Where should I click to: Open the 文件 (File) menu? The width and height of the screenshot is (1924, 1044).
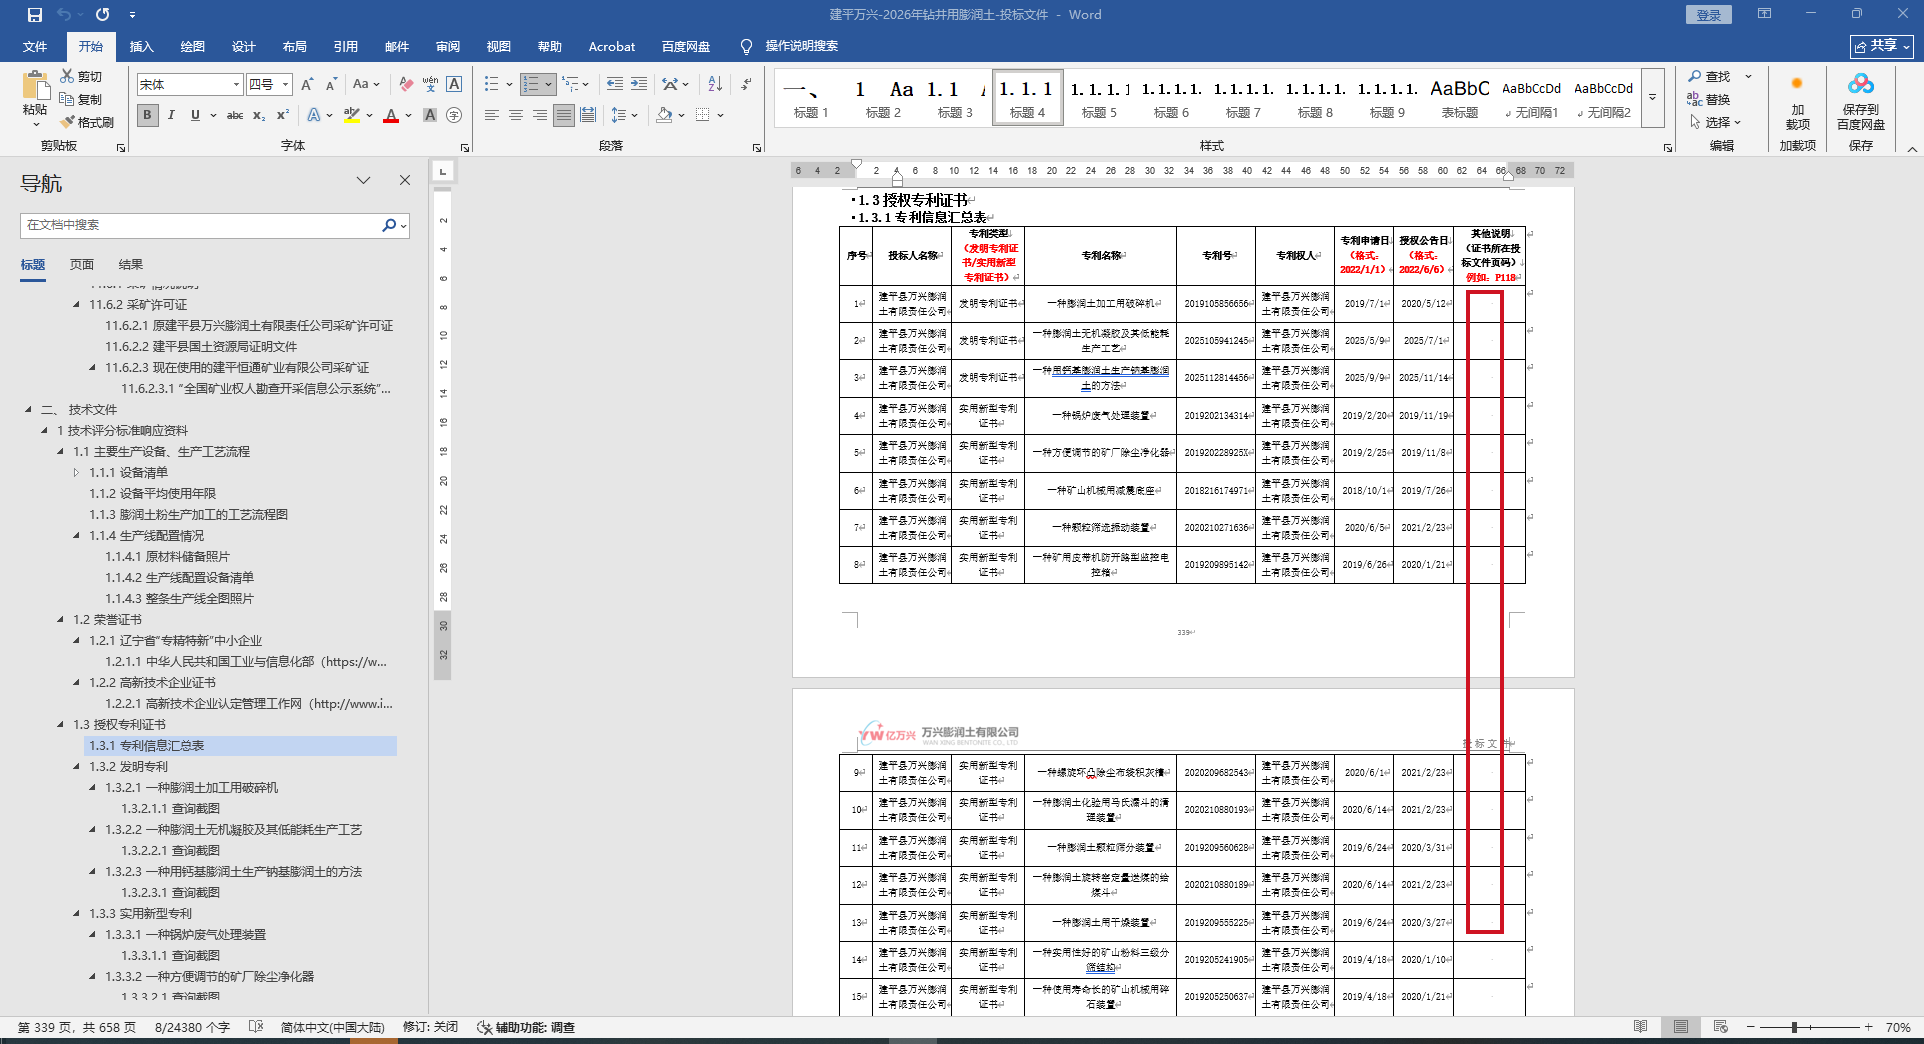[35, 46]
